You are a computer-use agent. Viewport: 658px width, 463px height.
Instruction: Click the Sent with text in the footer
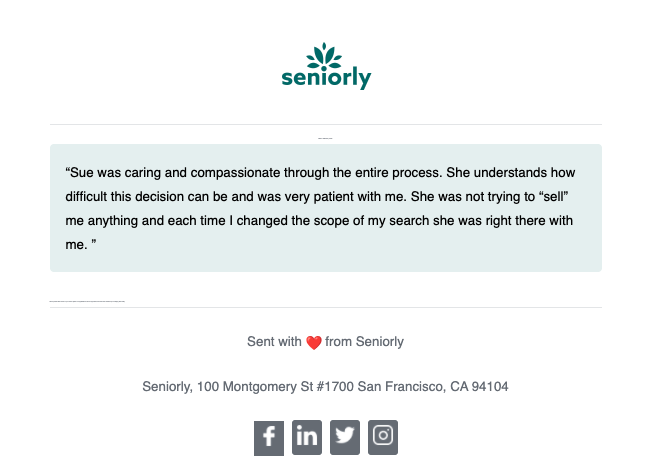tap(274, 342)
